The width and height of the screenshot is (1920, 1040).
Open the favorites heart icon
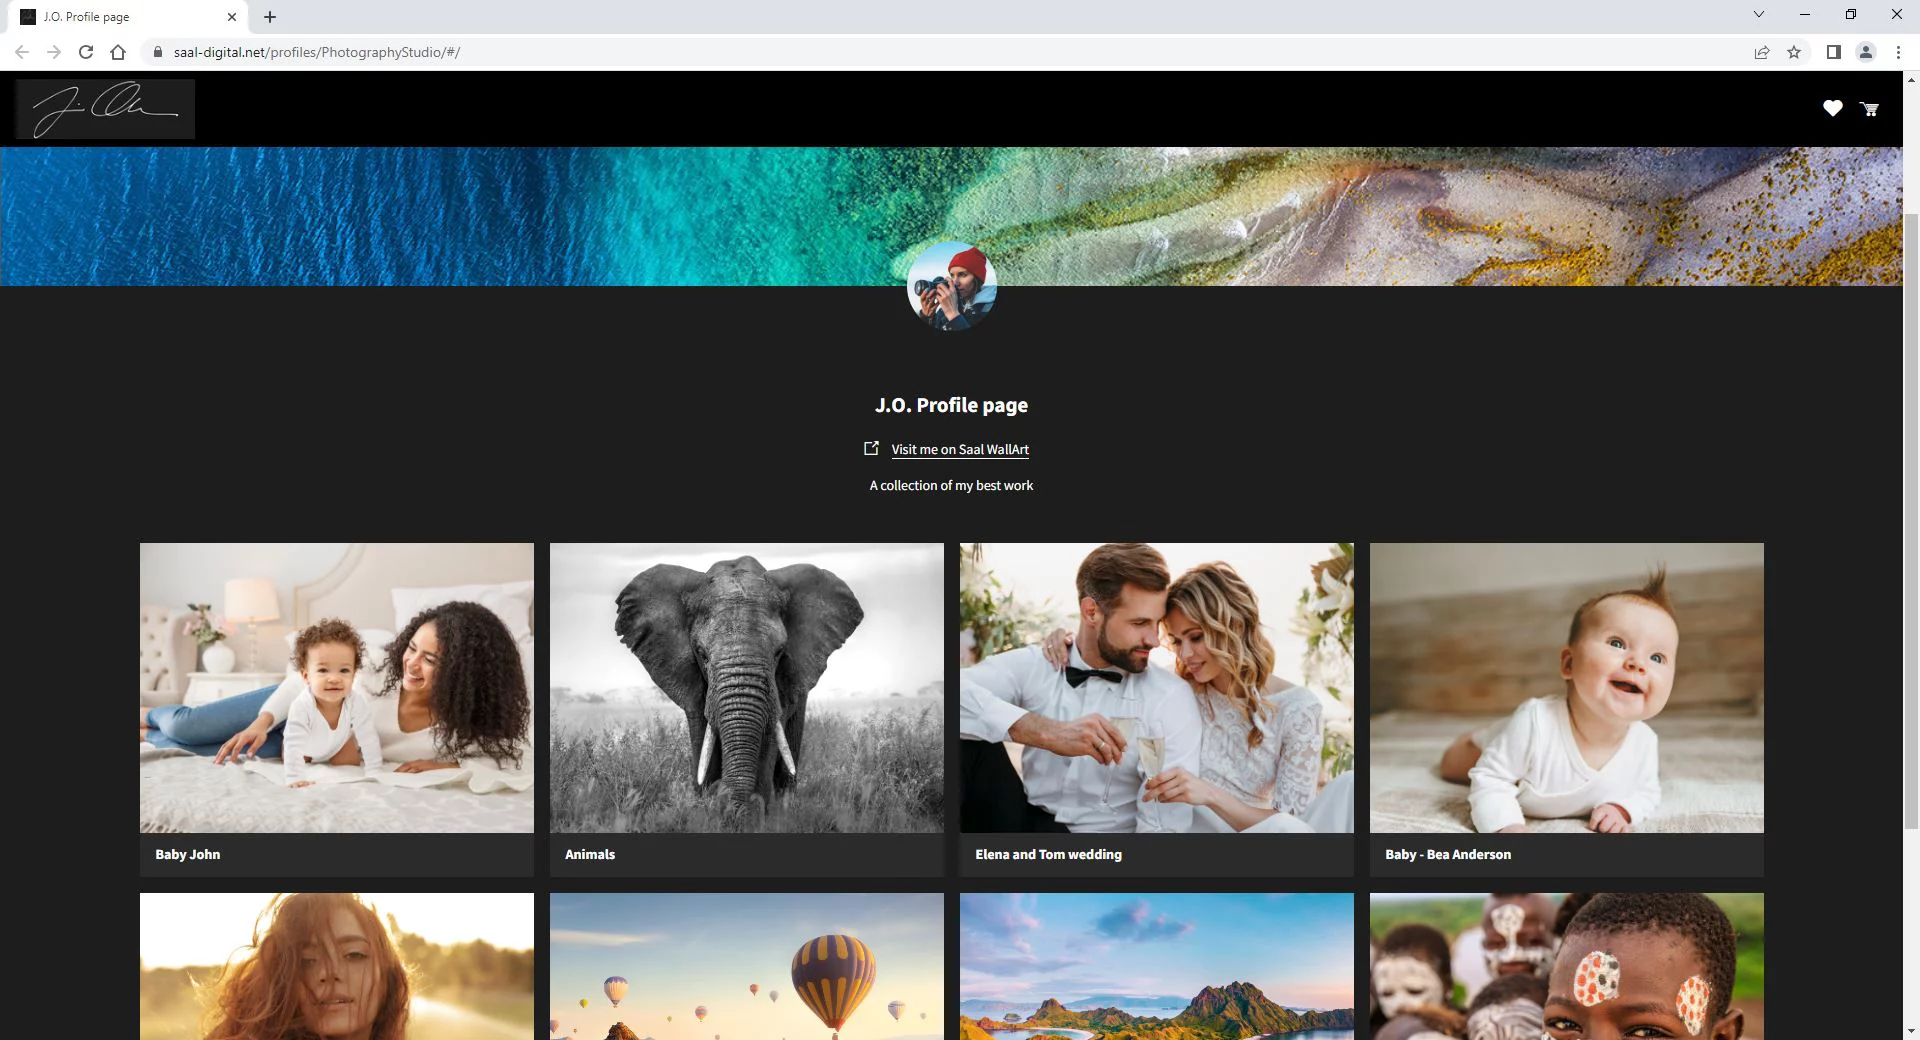pos(1832,109)
